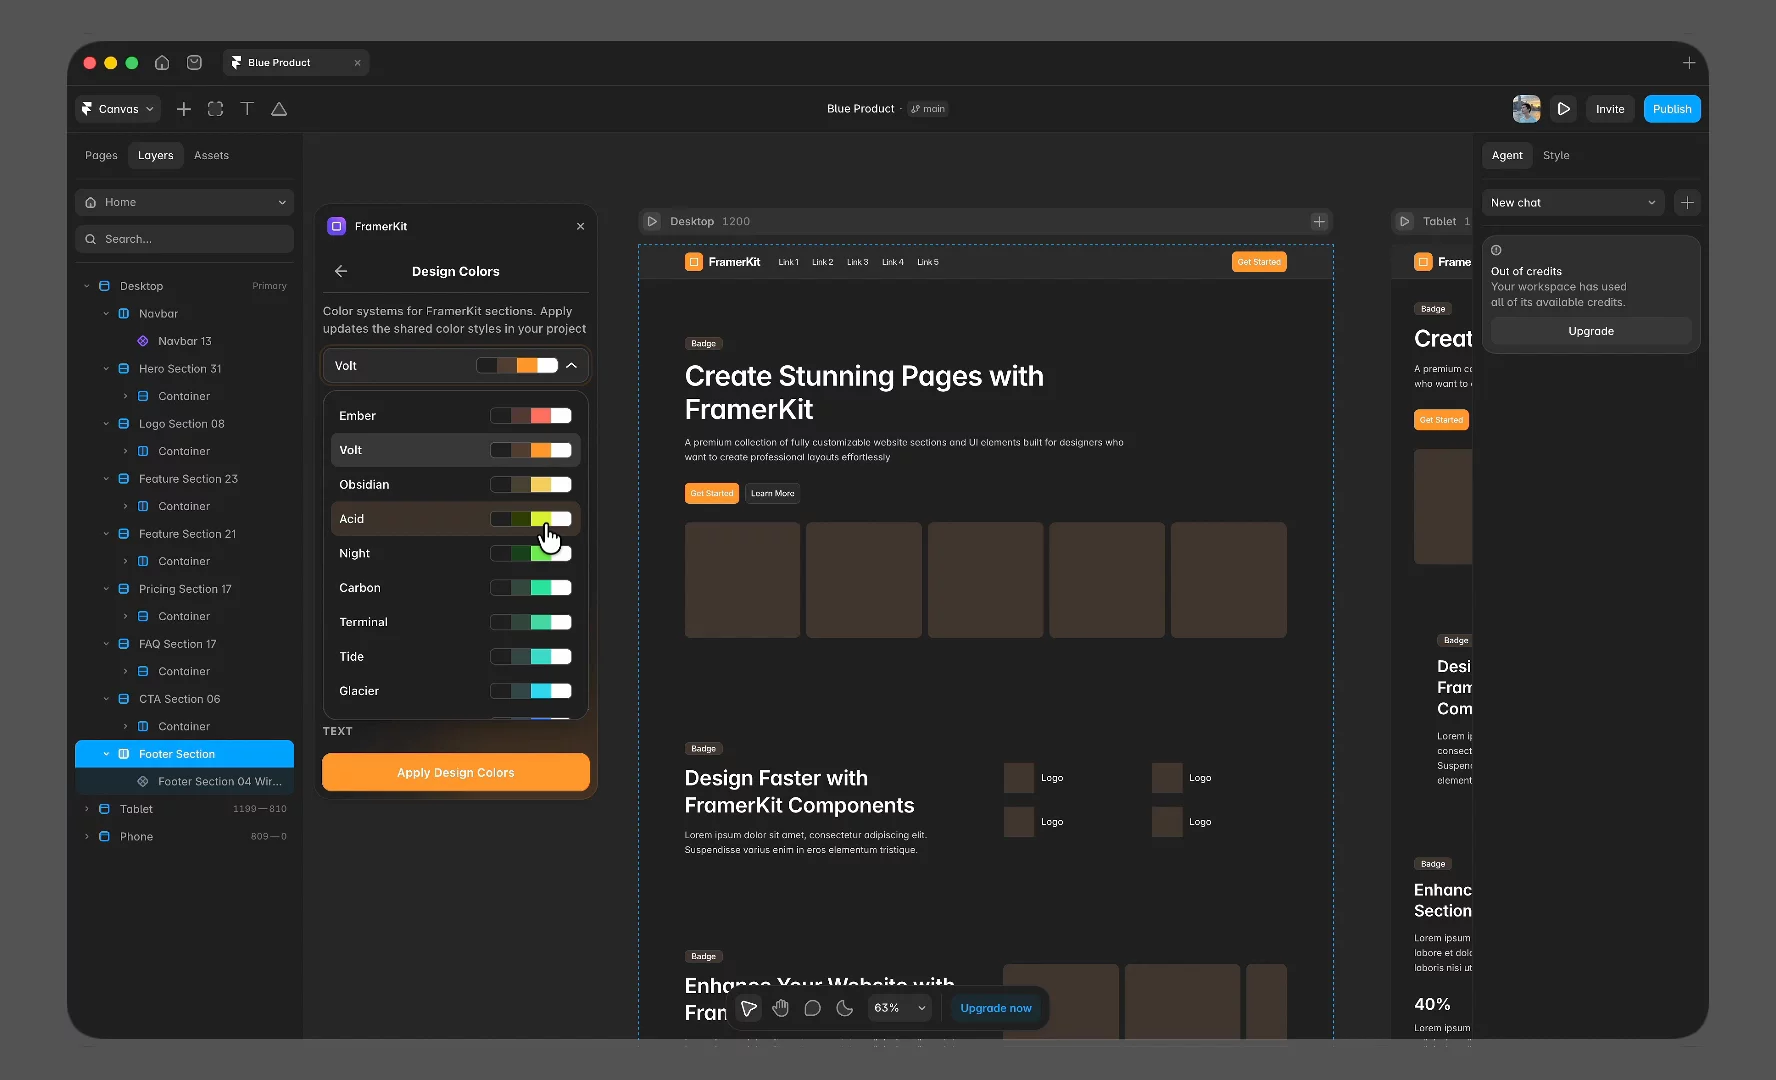Viewport: 1776px width, 1080px height.
Task: Toggle dark mode moon icon
Action: [x=845, y=1008]
